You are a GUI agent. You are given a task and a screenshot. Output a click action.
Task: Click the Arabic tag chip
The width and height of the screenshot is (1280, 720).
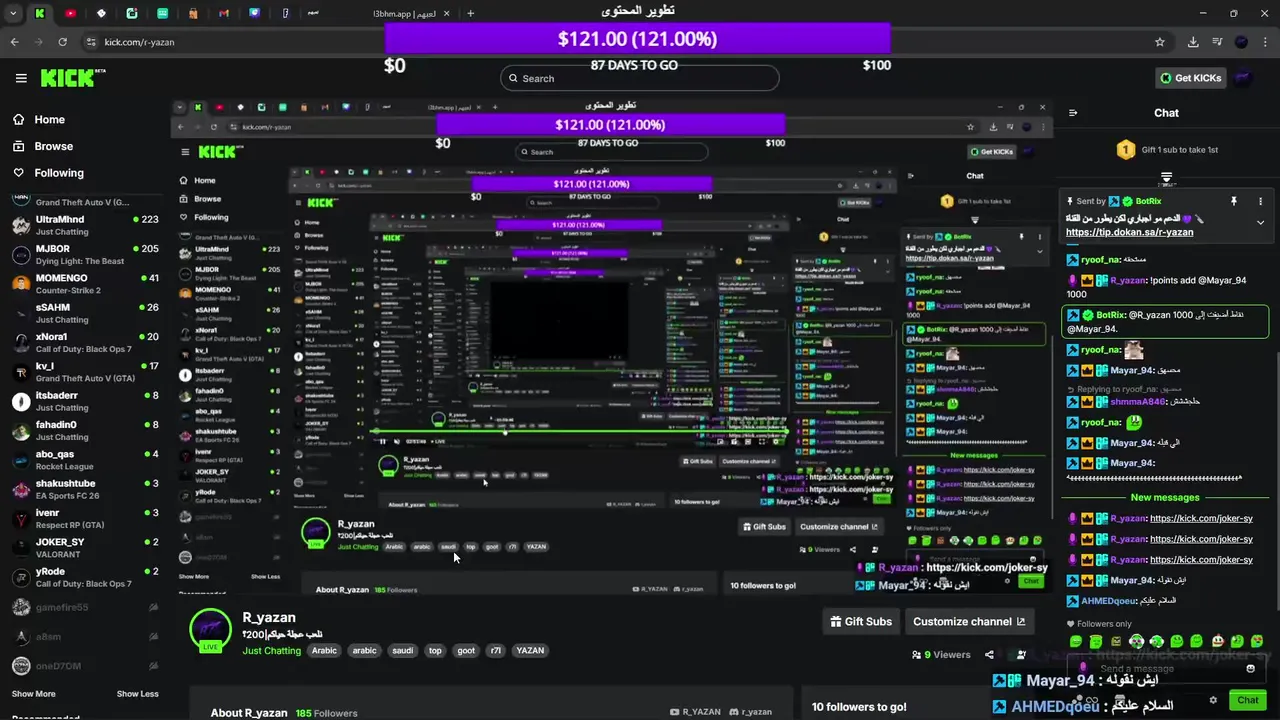324,650
